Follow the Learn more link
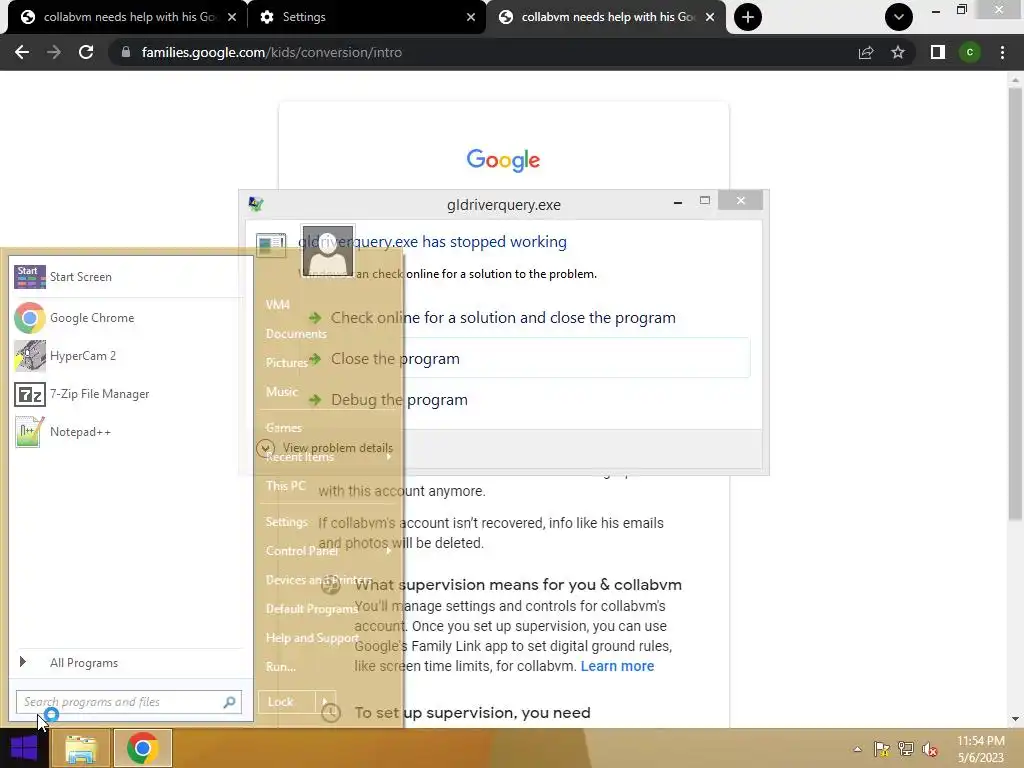This screenshot has width=1024, height=768. click(617, 666)
